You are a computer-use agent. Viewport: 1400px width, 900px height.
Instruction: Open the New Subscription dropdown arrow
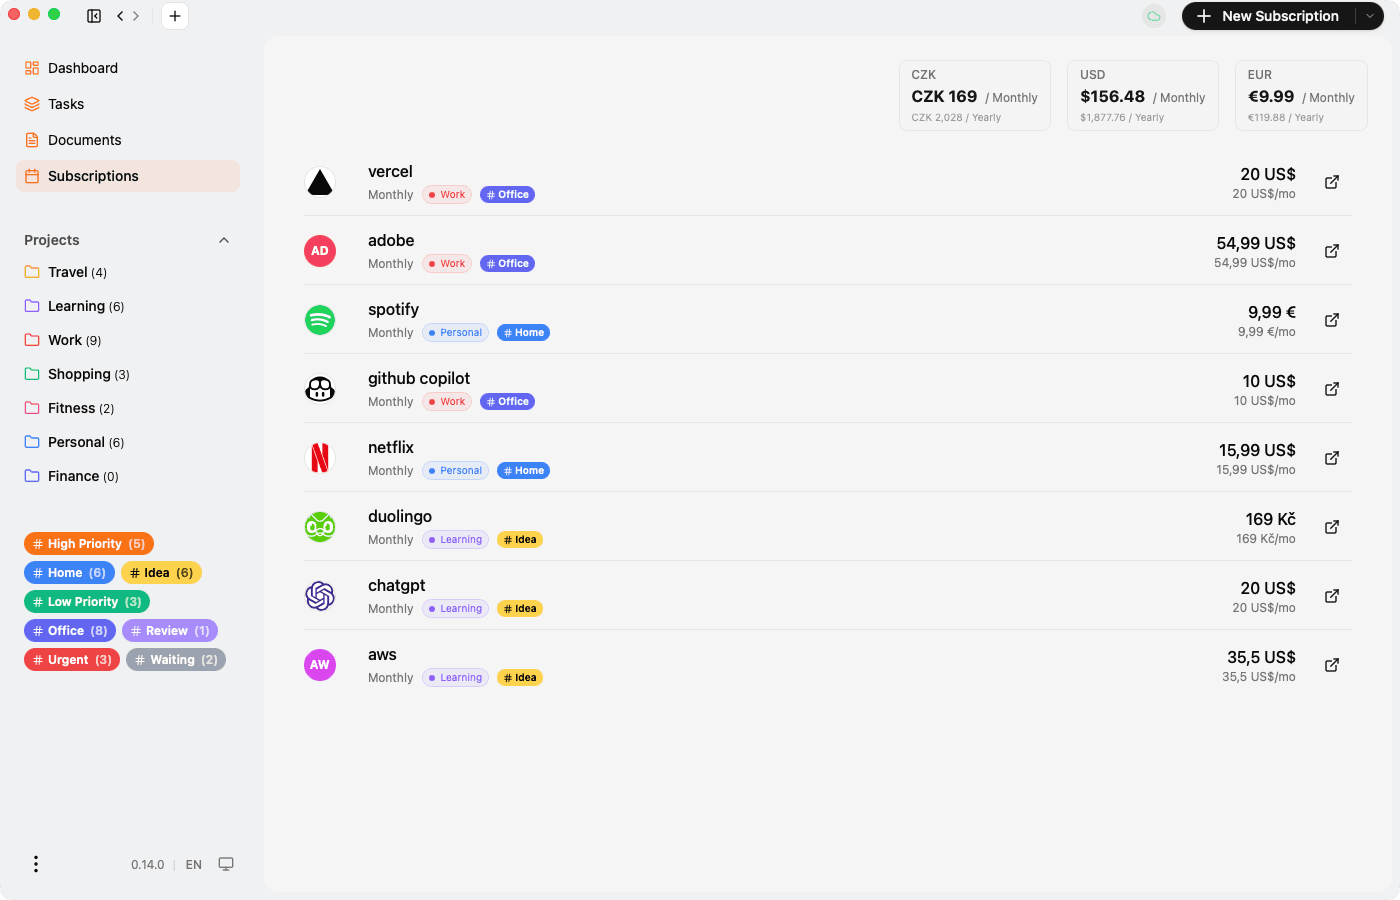1370,16
